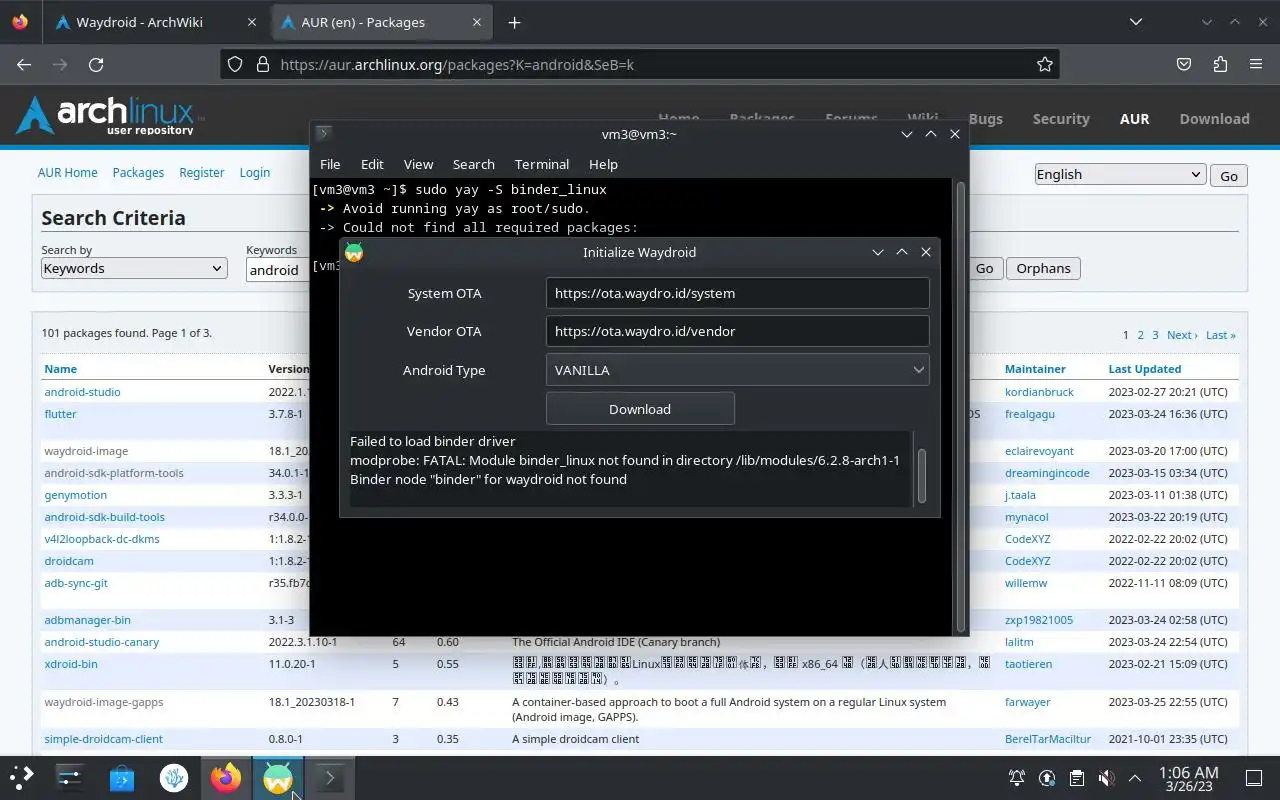Show desktop with the panel corner button
This screenshot has height=800, width=1280.
tap(1254, 778)
